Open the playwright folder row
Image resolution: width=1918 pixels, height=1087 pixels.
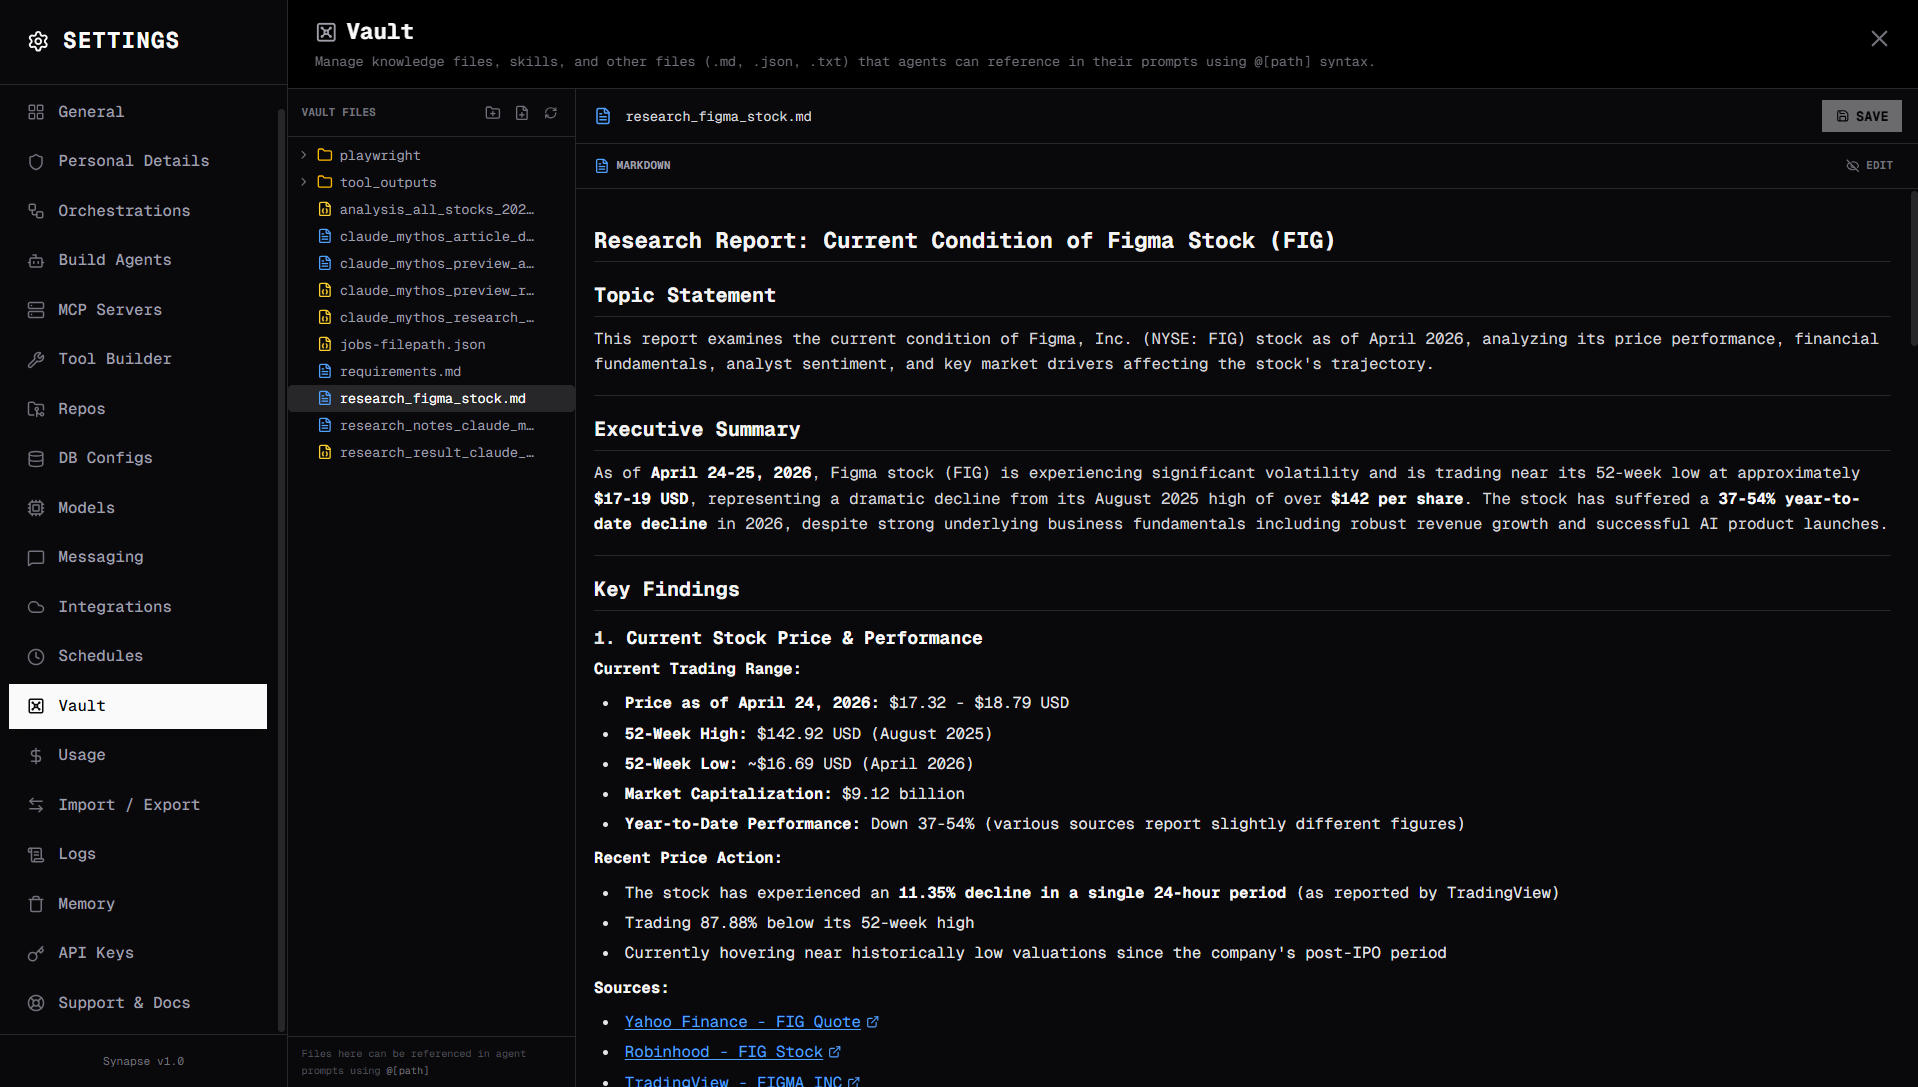(431, 155)
